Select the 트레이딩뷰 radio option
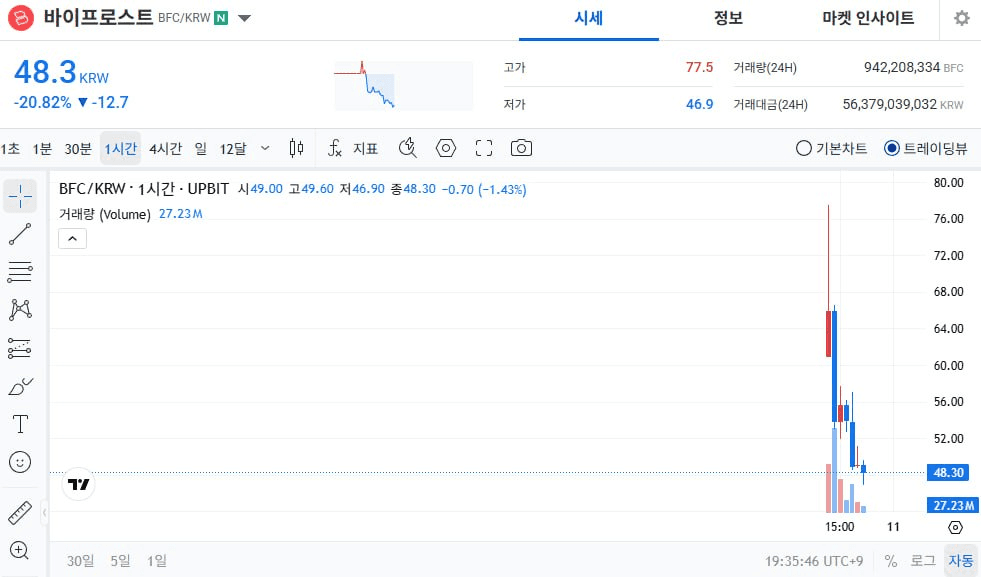 pyautogui.click(x=925, y=148)
